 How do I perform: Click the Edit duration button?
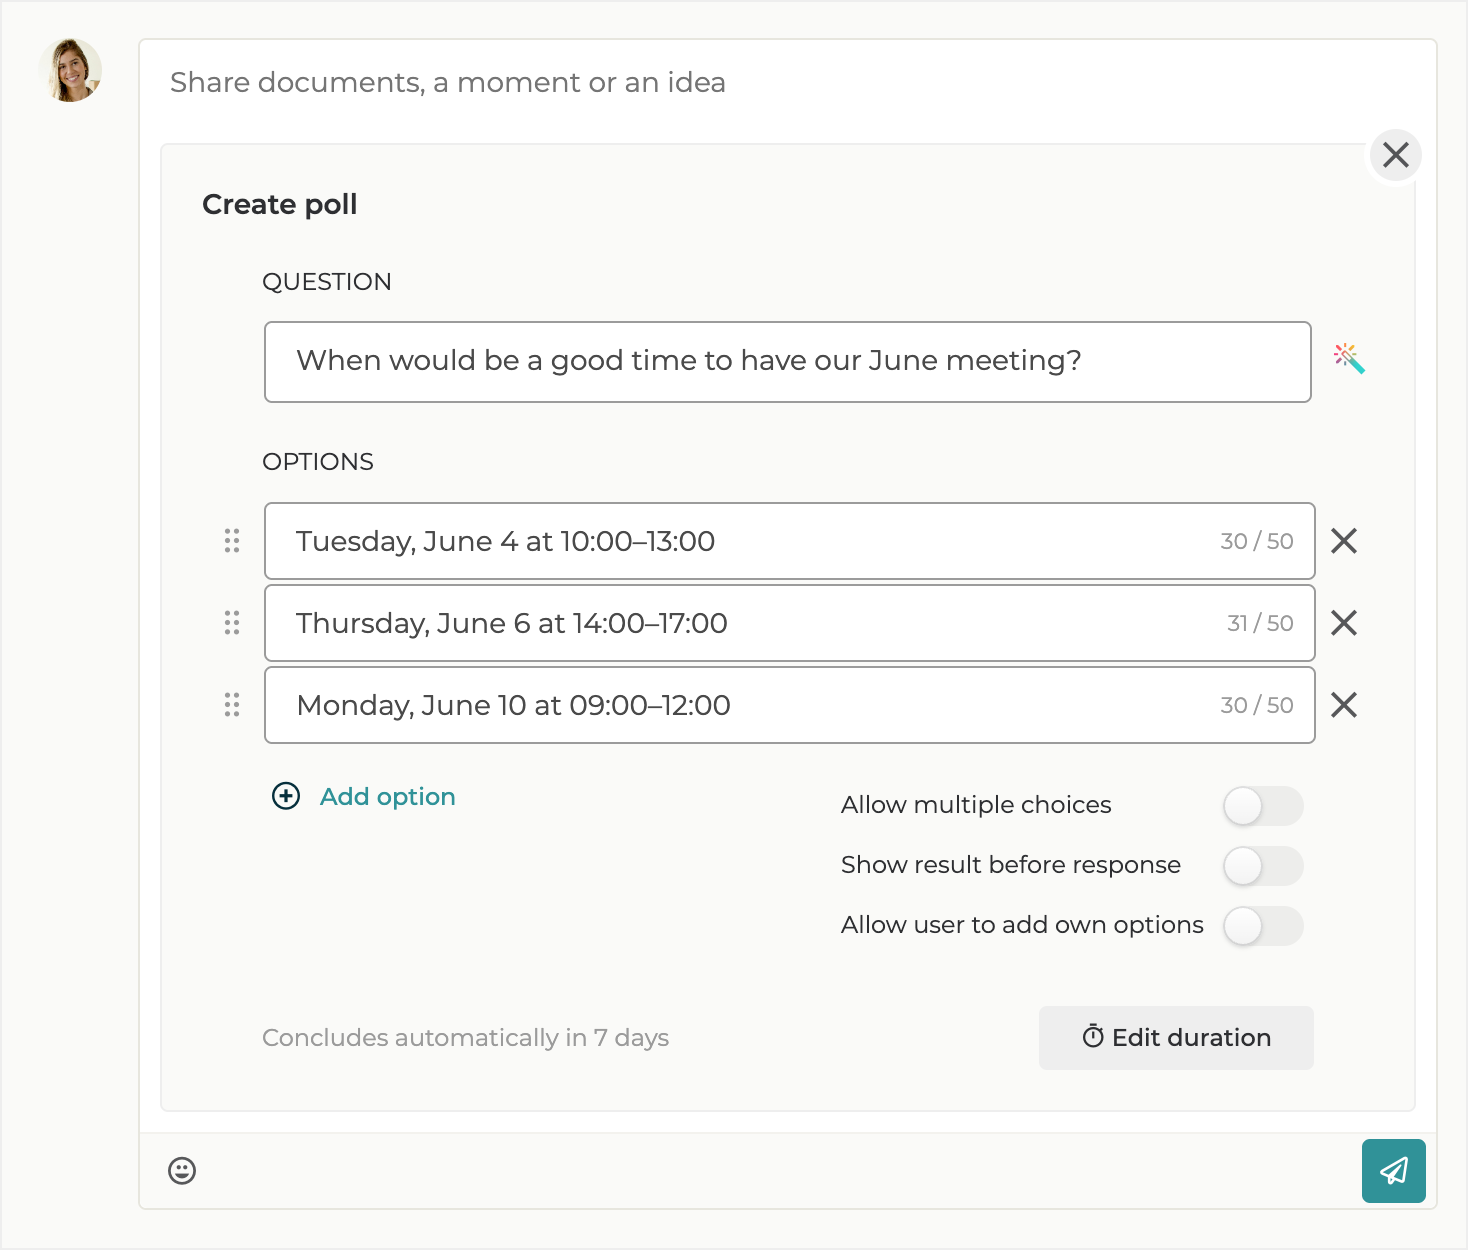tap(1175, 1038)
